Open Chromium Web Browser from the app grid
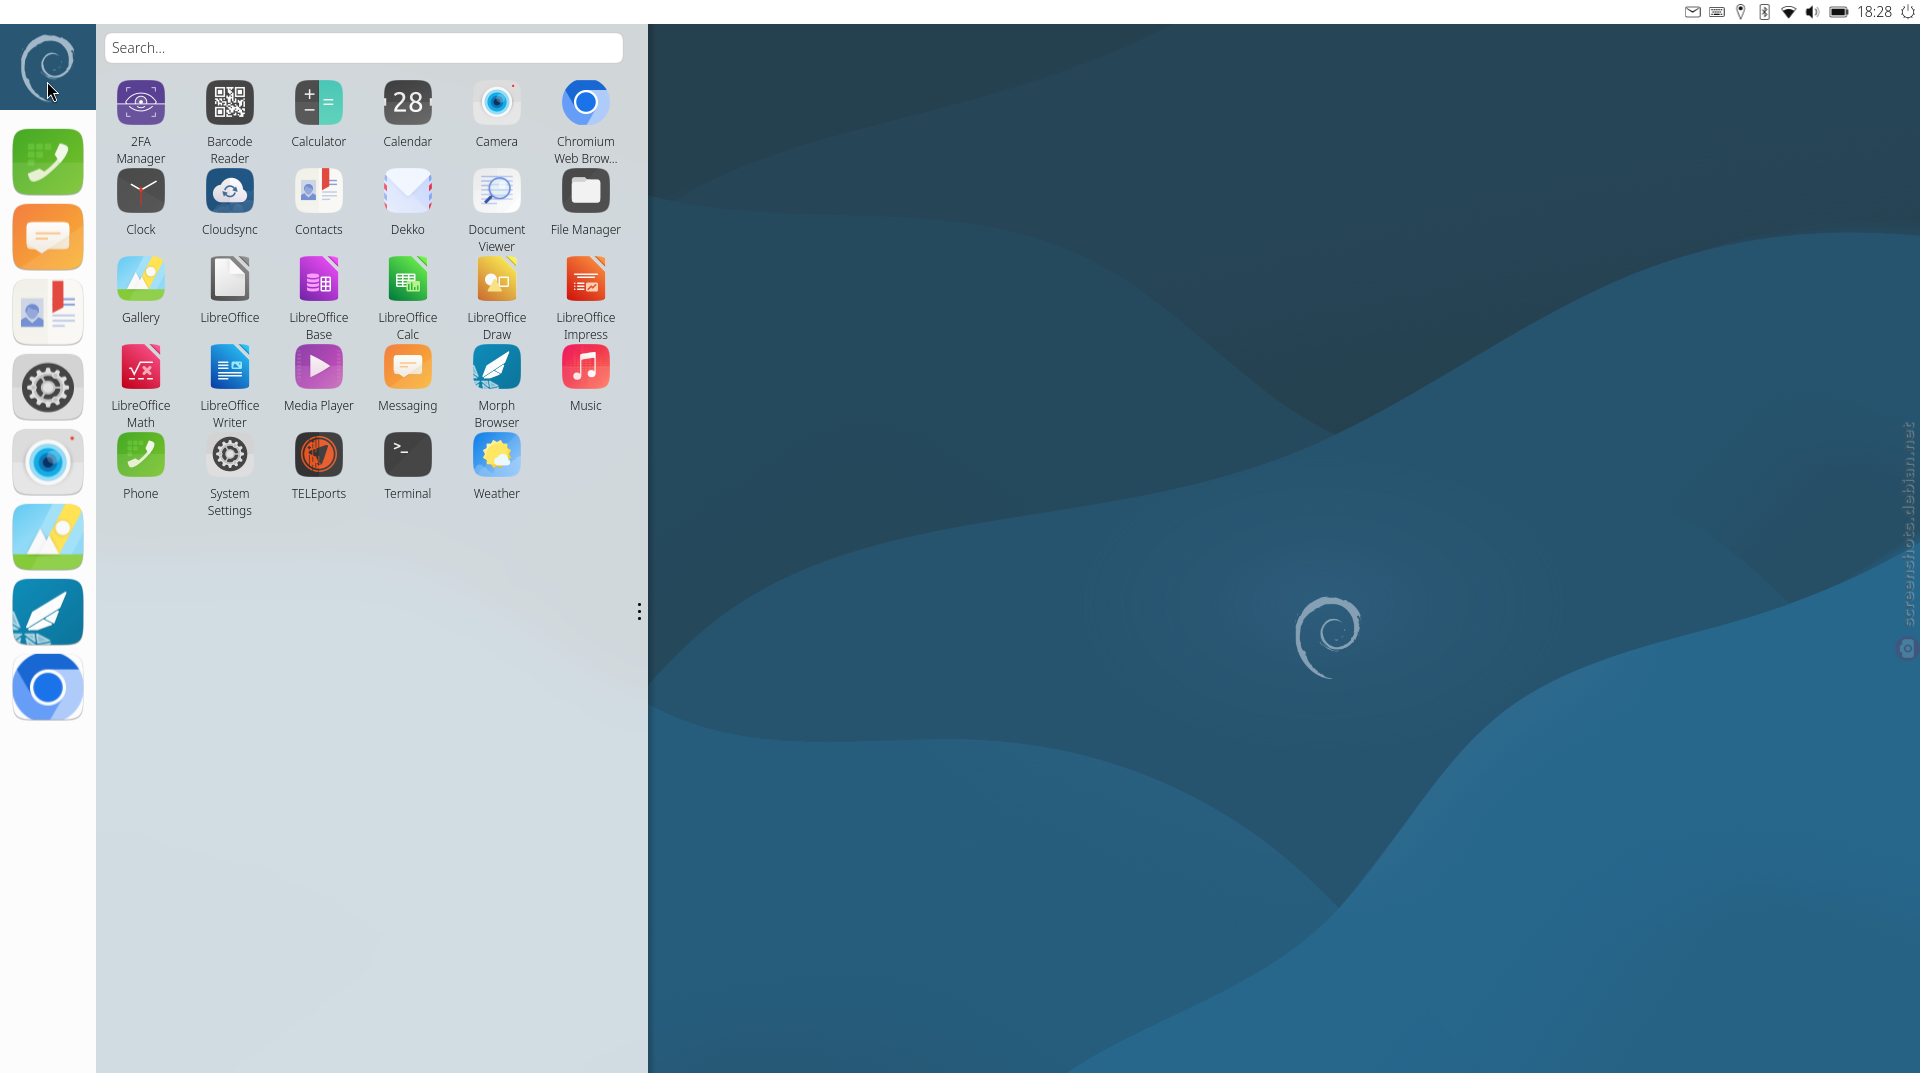The height and width of the screenshot is (1073, 1920). tap(586, 103)
